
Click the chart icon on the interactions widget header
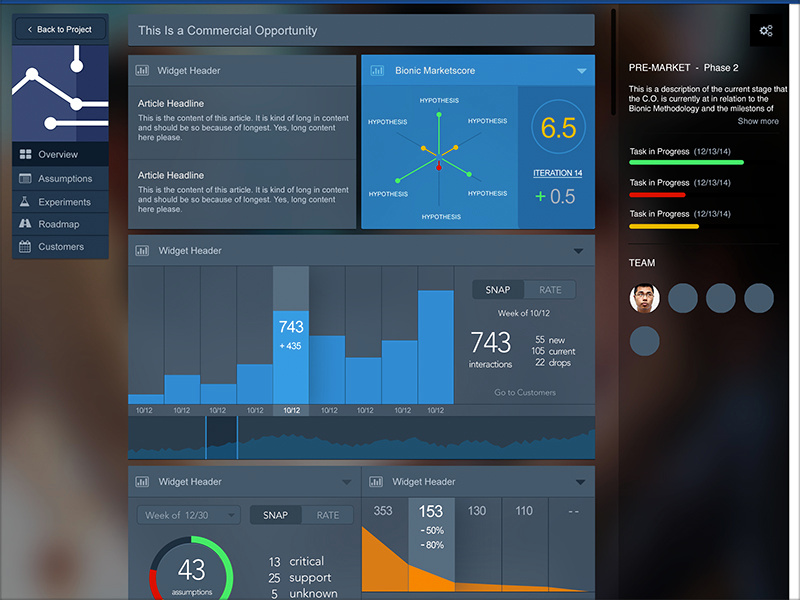[x=140, y=251]
